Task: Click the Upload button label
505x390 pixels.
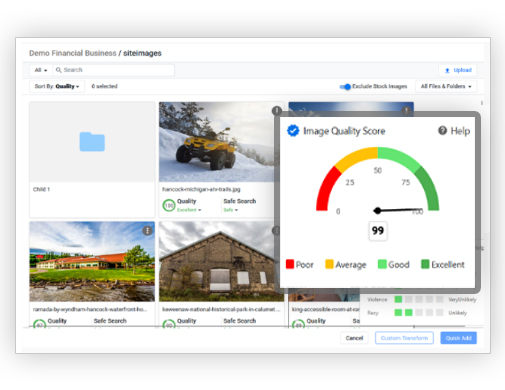Action: (x=462, y=70)
